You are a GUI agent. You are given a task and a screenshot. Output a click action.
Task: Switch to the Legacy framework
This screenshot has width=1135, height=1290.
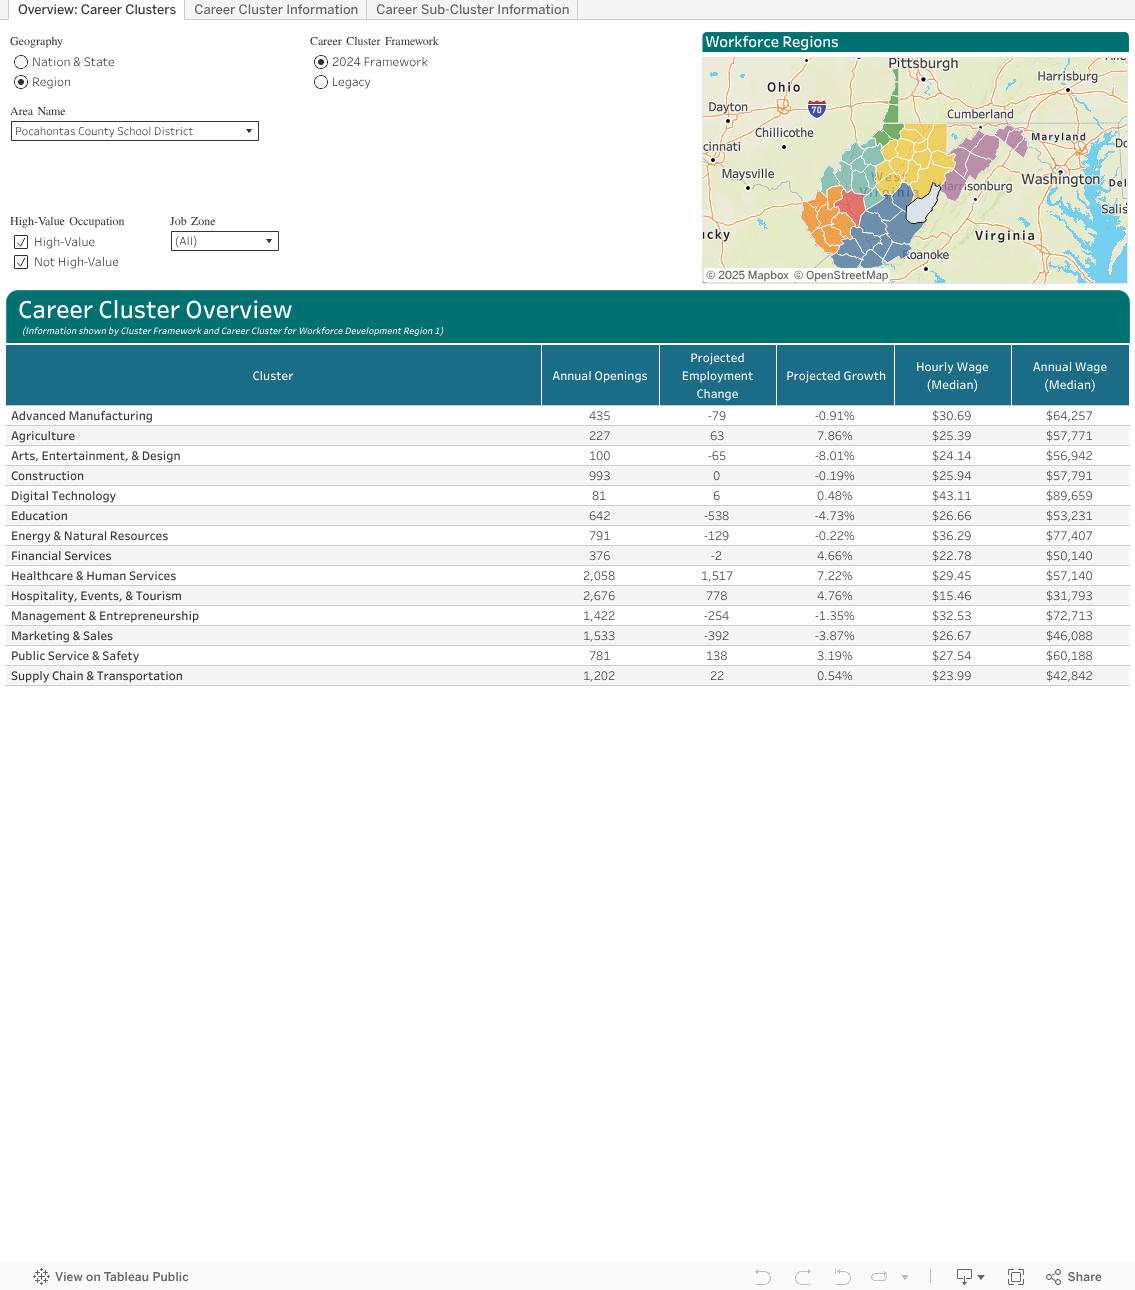pos(321,82)
